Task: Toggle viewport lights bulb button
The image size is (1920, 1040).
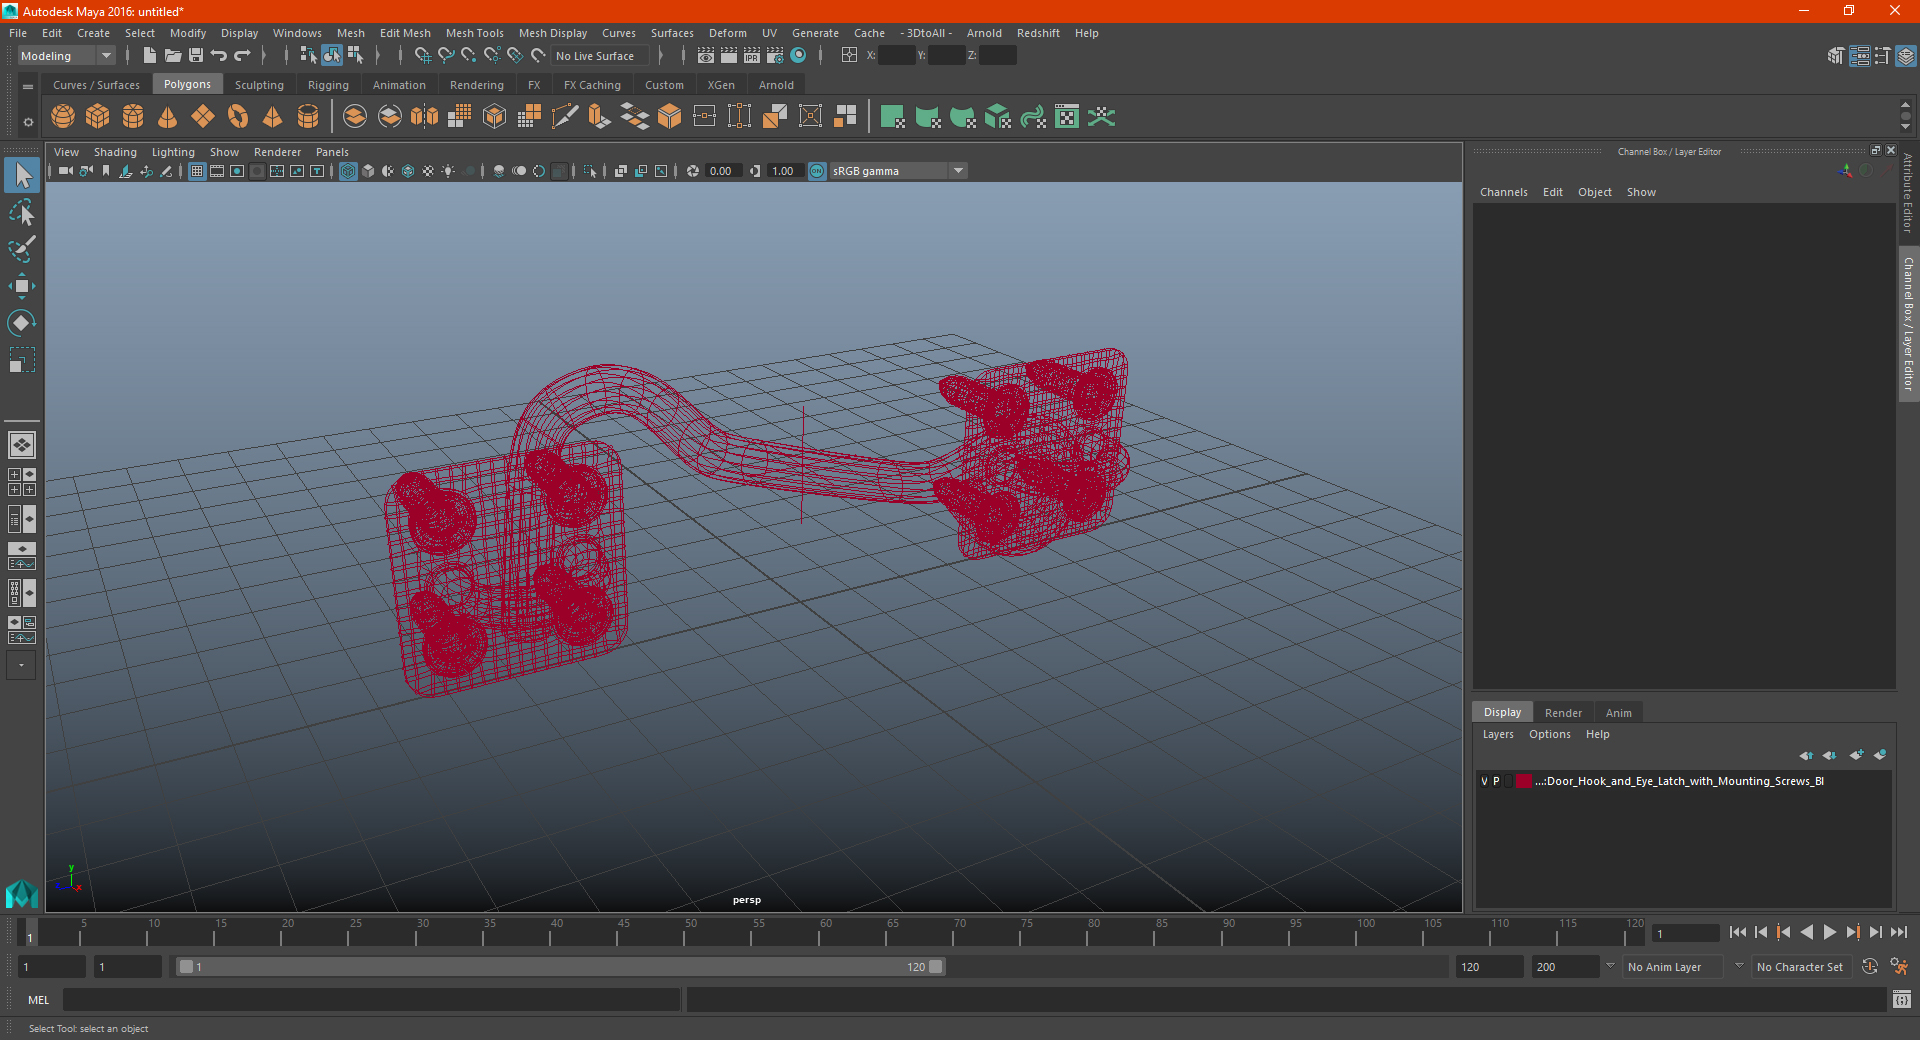Action: click(448, 171)
